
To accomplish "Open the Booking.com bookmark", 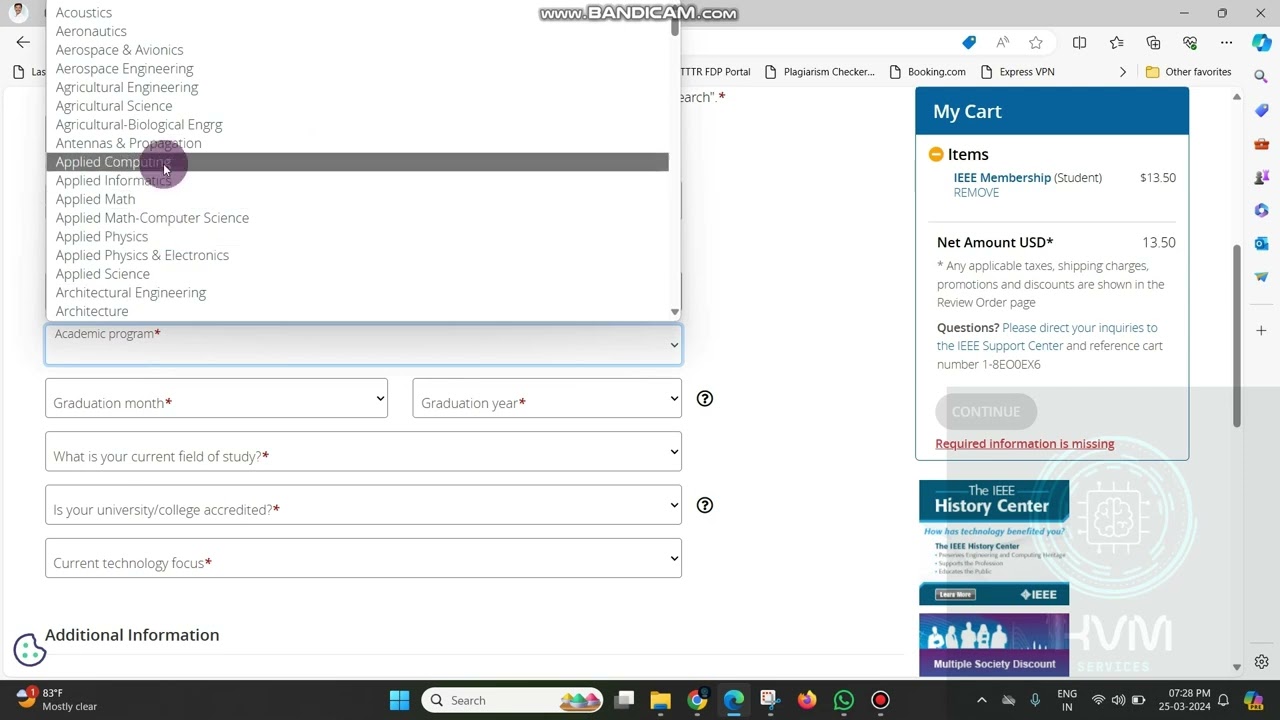I will click(926, 72).
